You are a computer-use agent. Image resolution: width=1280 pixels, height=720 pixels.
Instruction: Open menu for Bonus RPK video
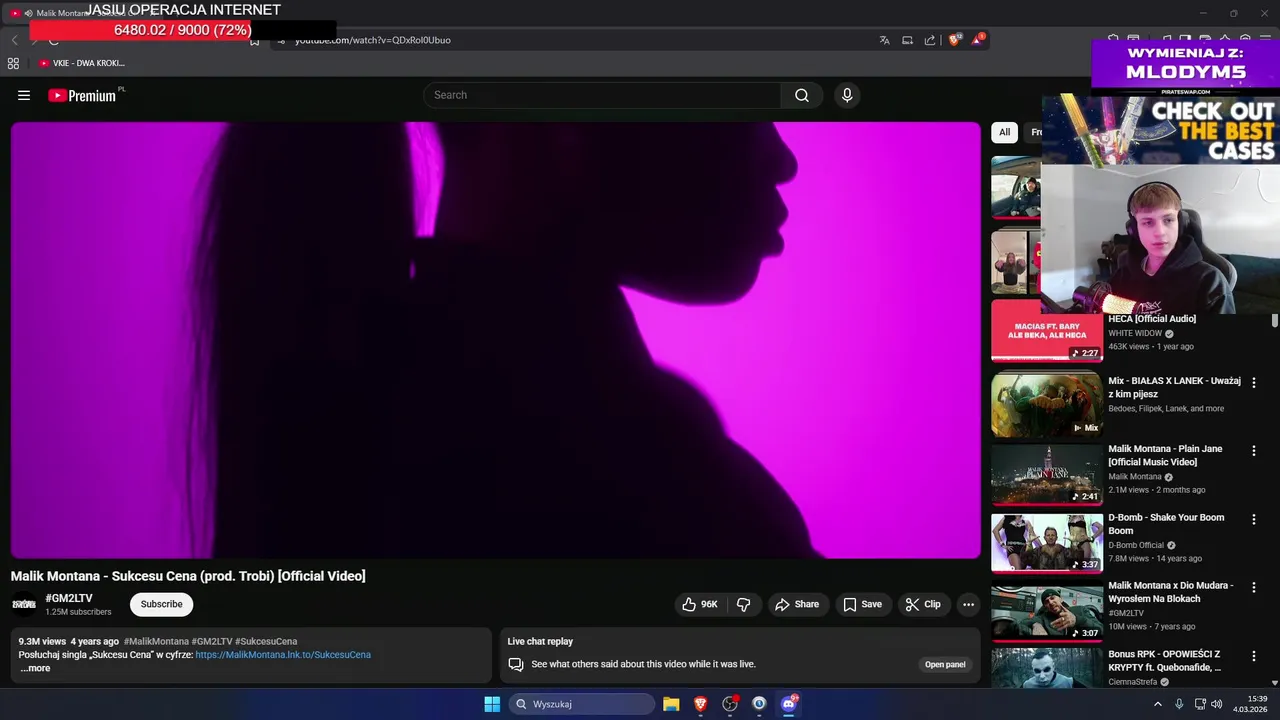[x=1253, y=655]
